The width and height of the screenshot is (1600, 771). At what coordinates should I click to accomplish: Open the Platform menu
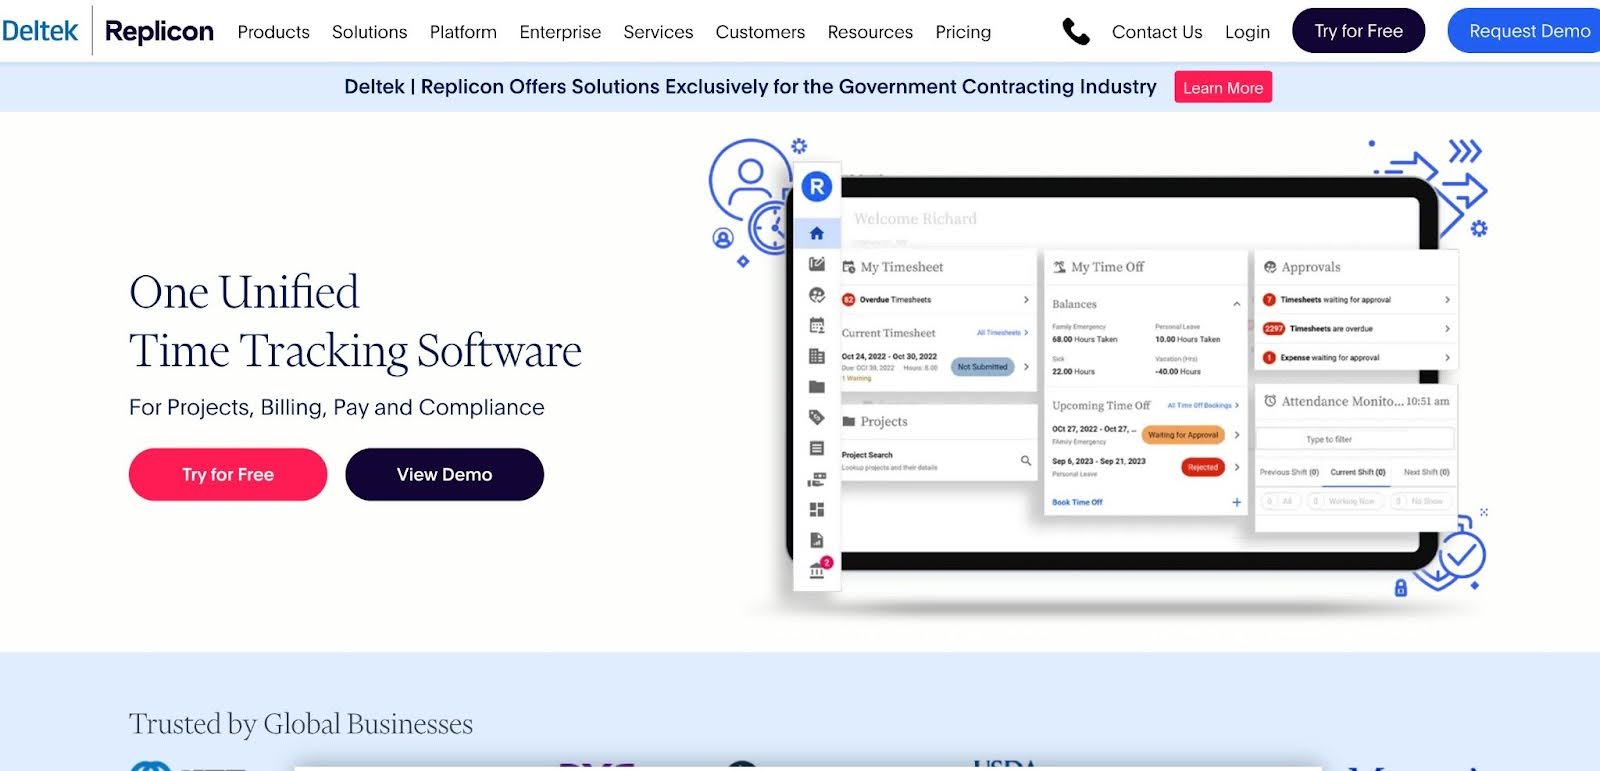pos(463,32)
